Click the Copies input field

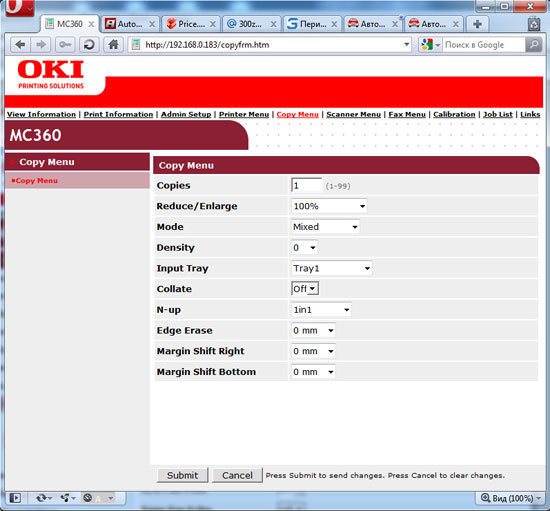[x=306, y=186]
